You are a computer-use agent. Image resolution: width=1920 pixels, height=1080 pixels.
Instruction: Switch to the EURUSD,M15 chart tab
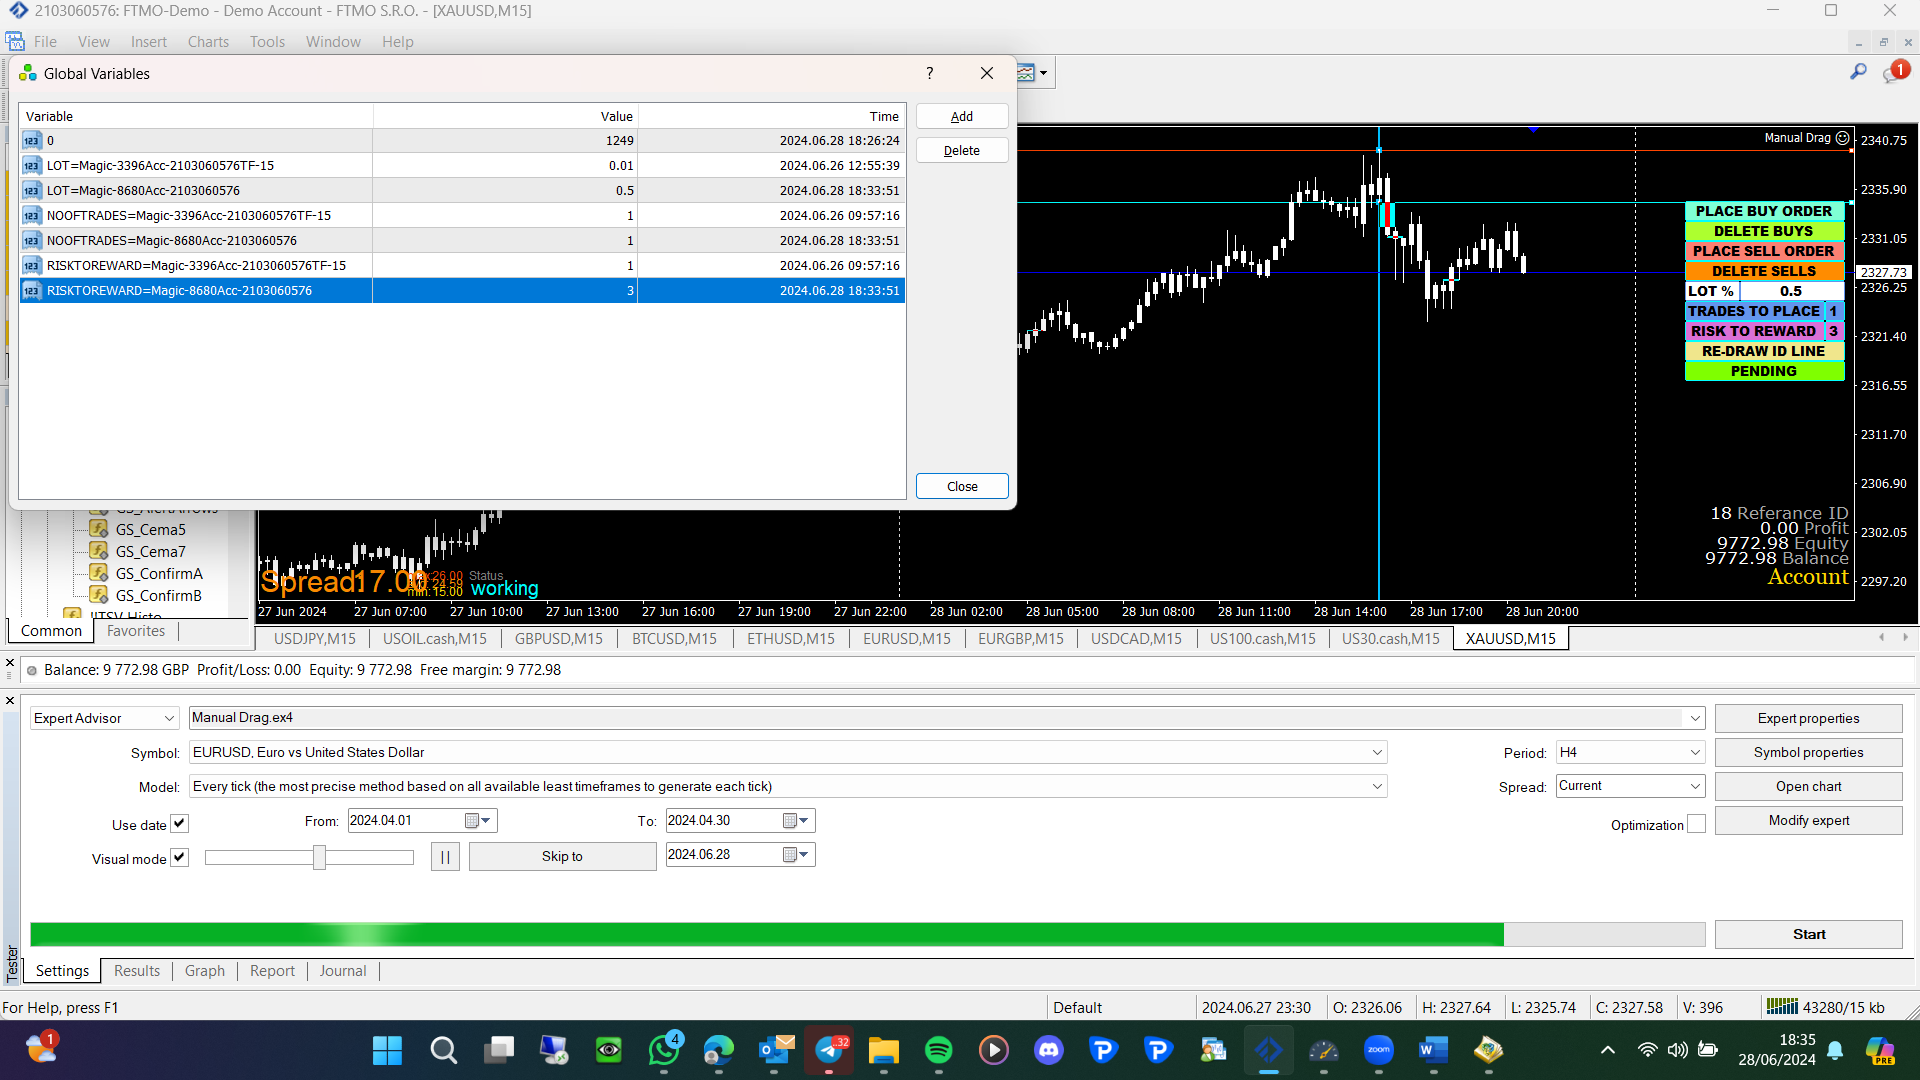pyautogui.click(x=907, y=639)
